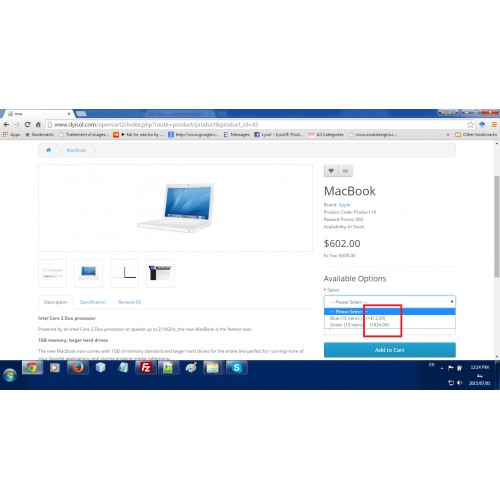Expand the Please Select options dropdown
500x500 pixels.
[390, 302]
